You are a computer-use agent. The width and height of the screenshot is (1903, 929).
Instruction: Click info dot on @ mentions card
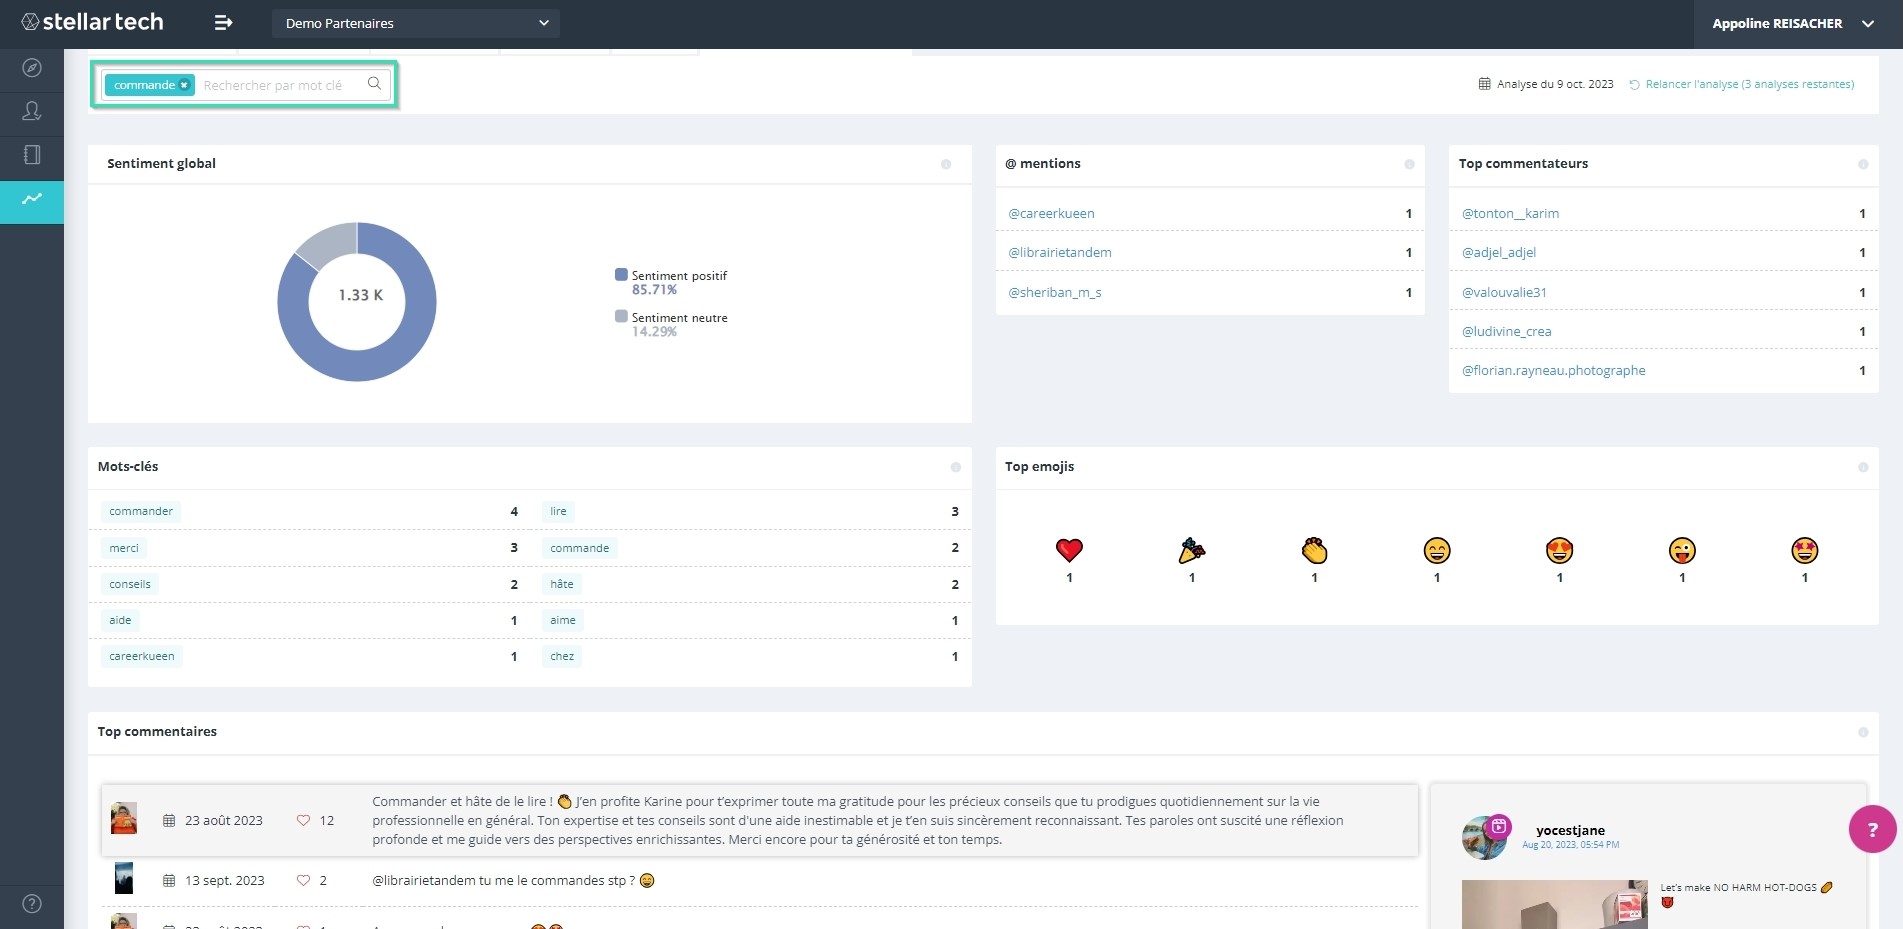pos(1409,164)
